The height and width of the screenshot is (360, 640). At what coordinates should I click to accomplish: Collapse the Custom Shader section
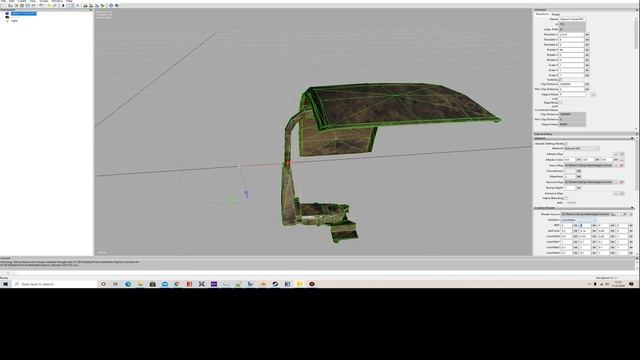(x=632, y=208)
